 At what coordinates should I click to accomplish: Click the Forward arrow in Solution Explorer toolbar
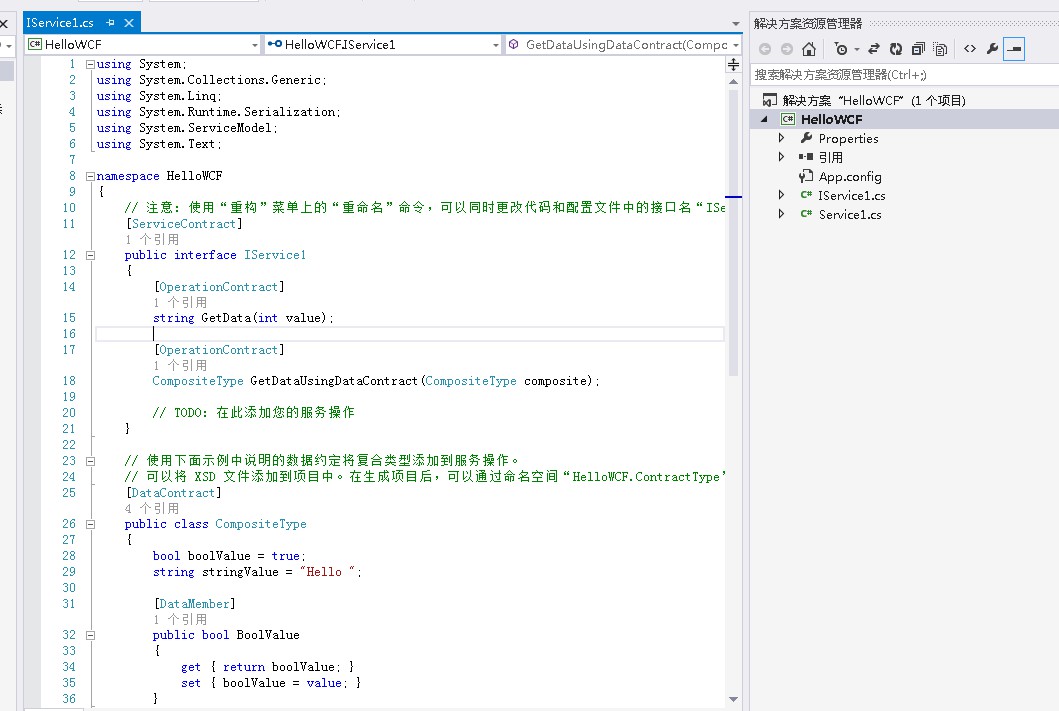tap(787, 49)
